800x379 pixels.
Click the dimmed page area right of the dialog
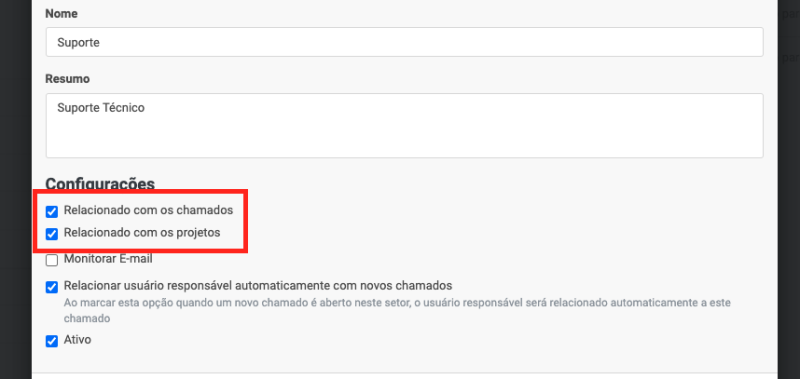[789, 189]
